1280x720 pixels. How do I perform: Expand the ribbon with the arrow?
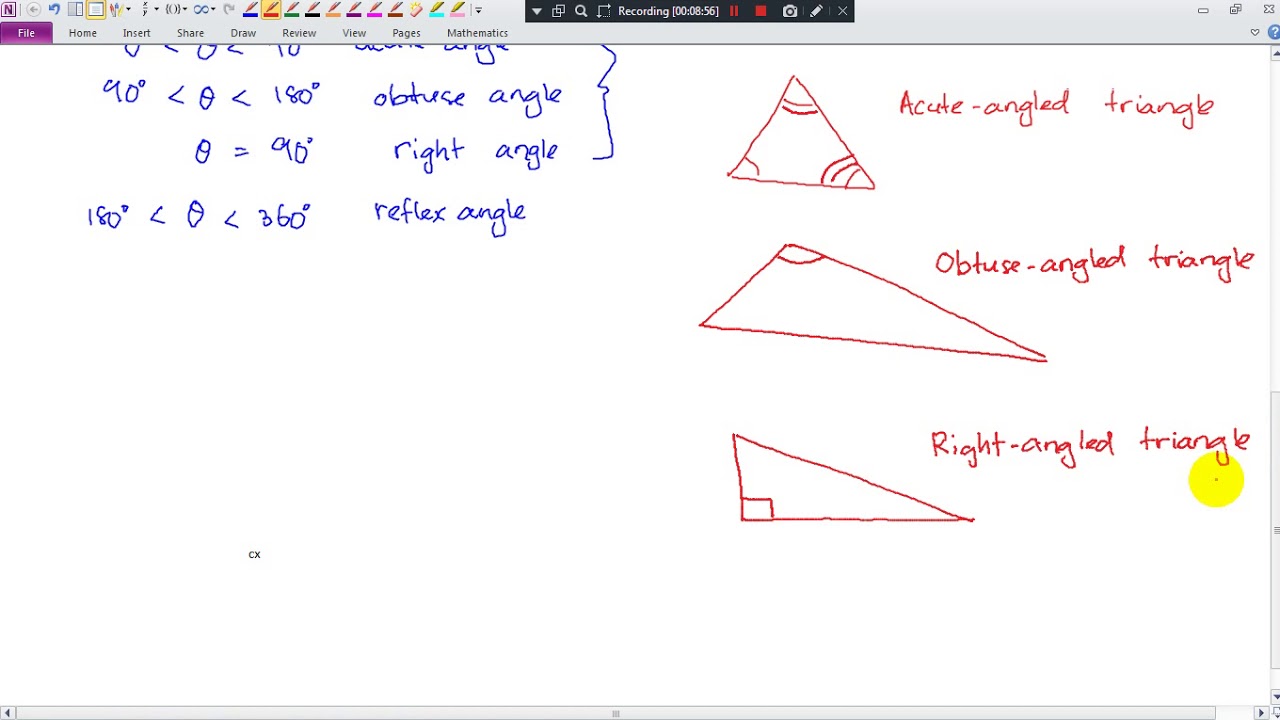(1255, 33)
